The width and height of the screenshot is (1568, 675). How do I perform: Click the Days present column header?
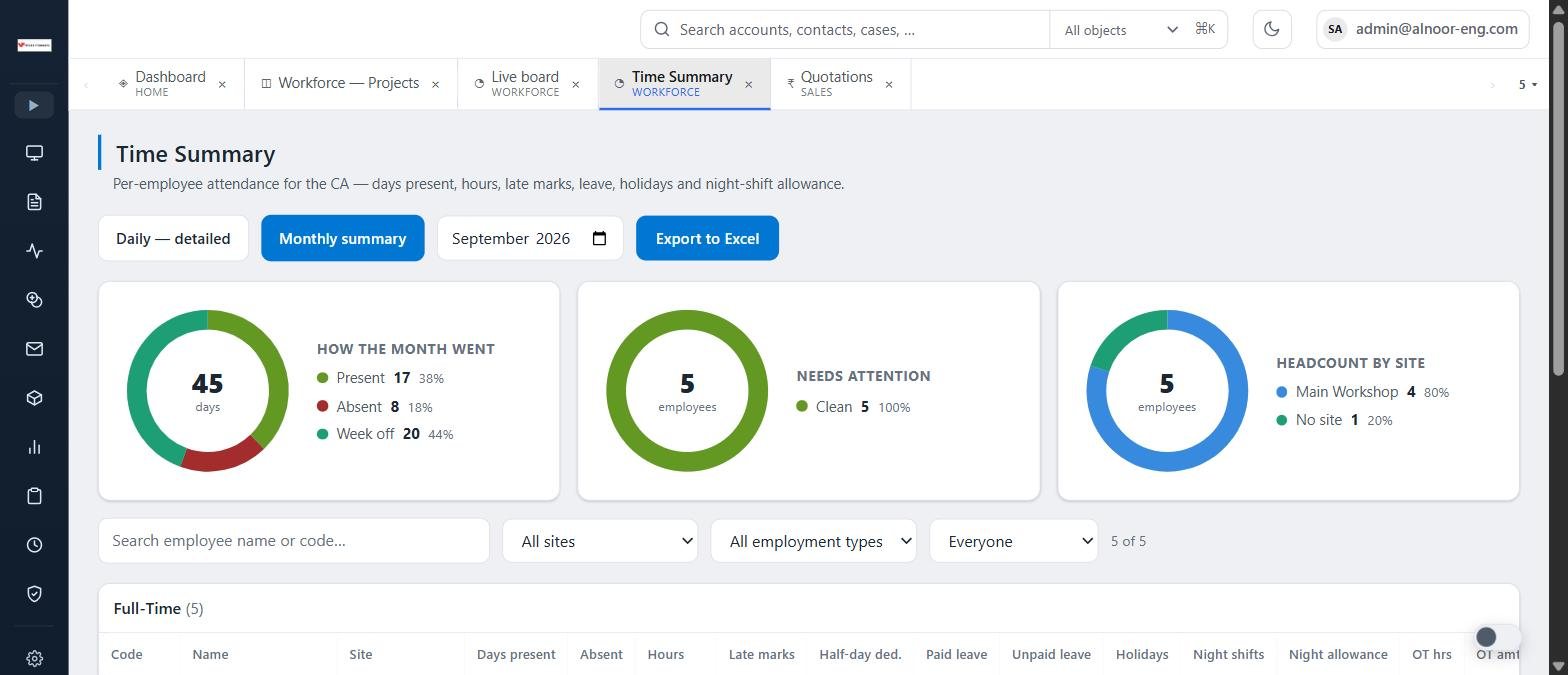[x=516, y=655]
